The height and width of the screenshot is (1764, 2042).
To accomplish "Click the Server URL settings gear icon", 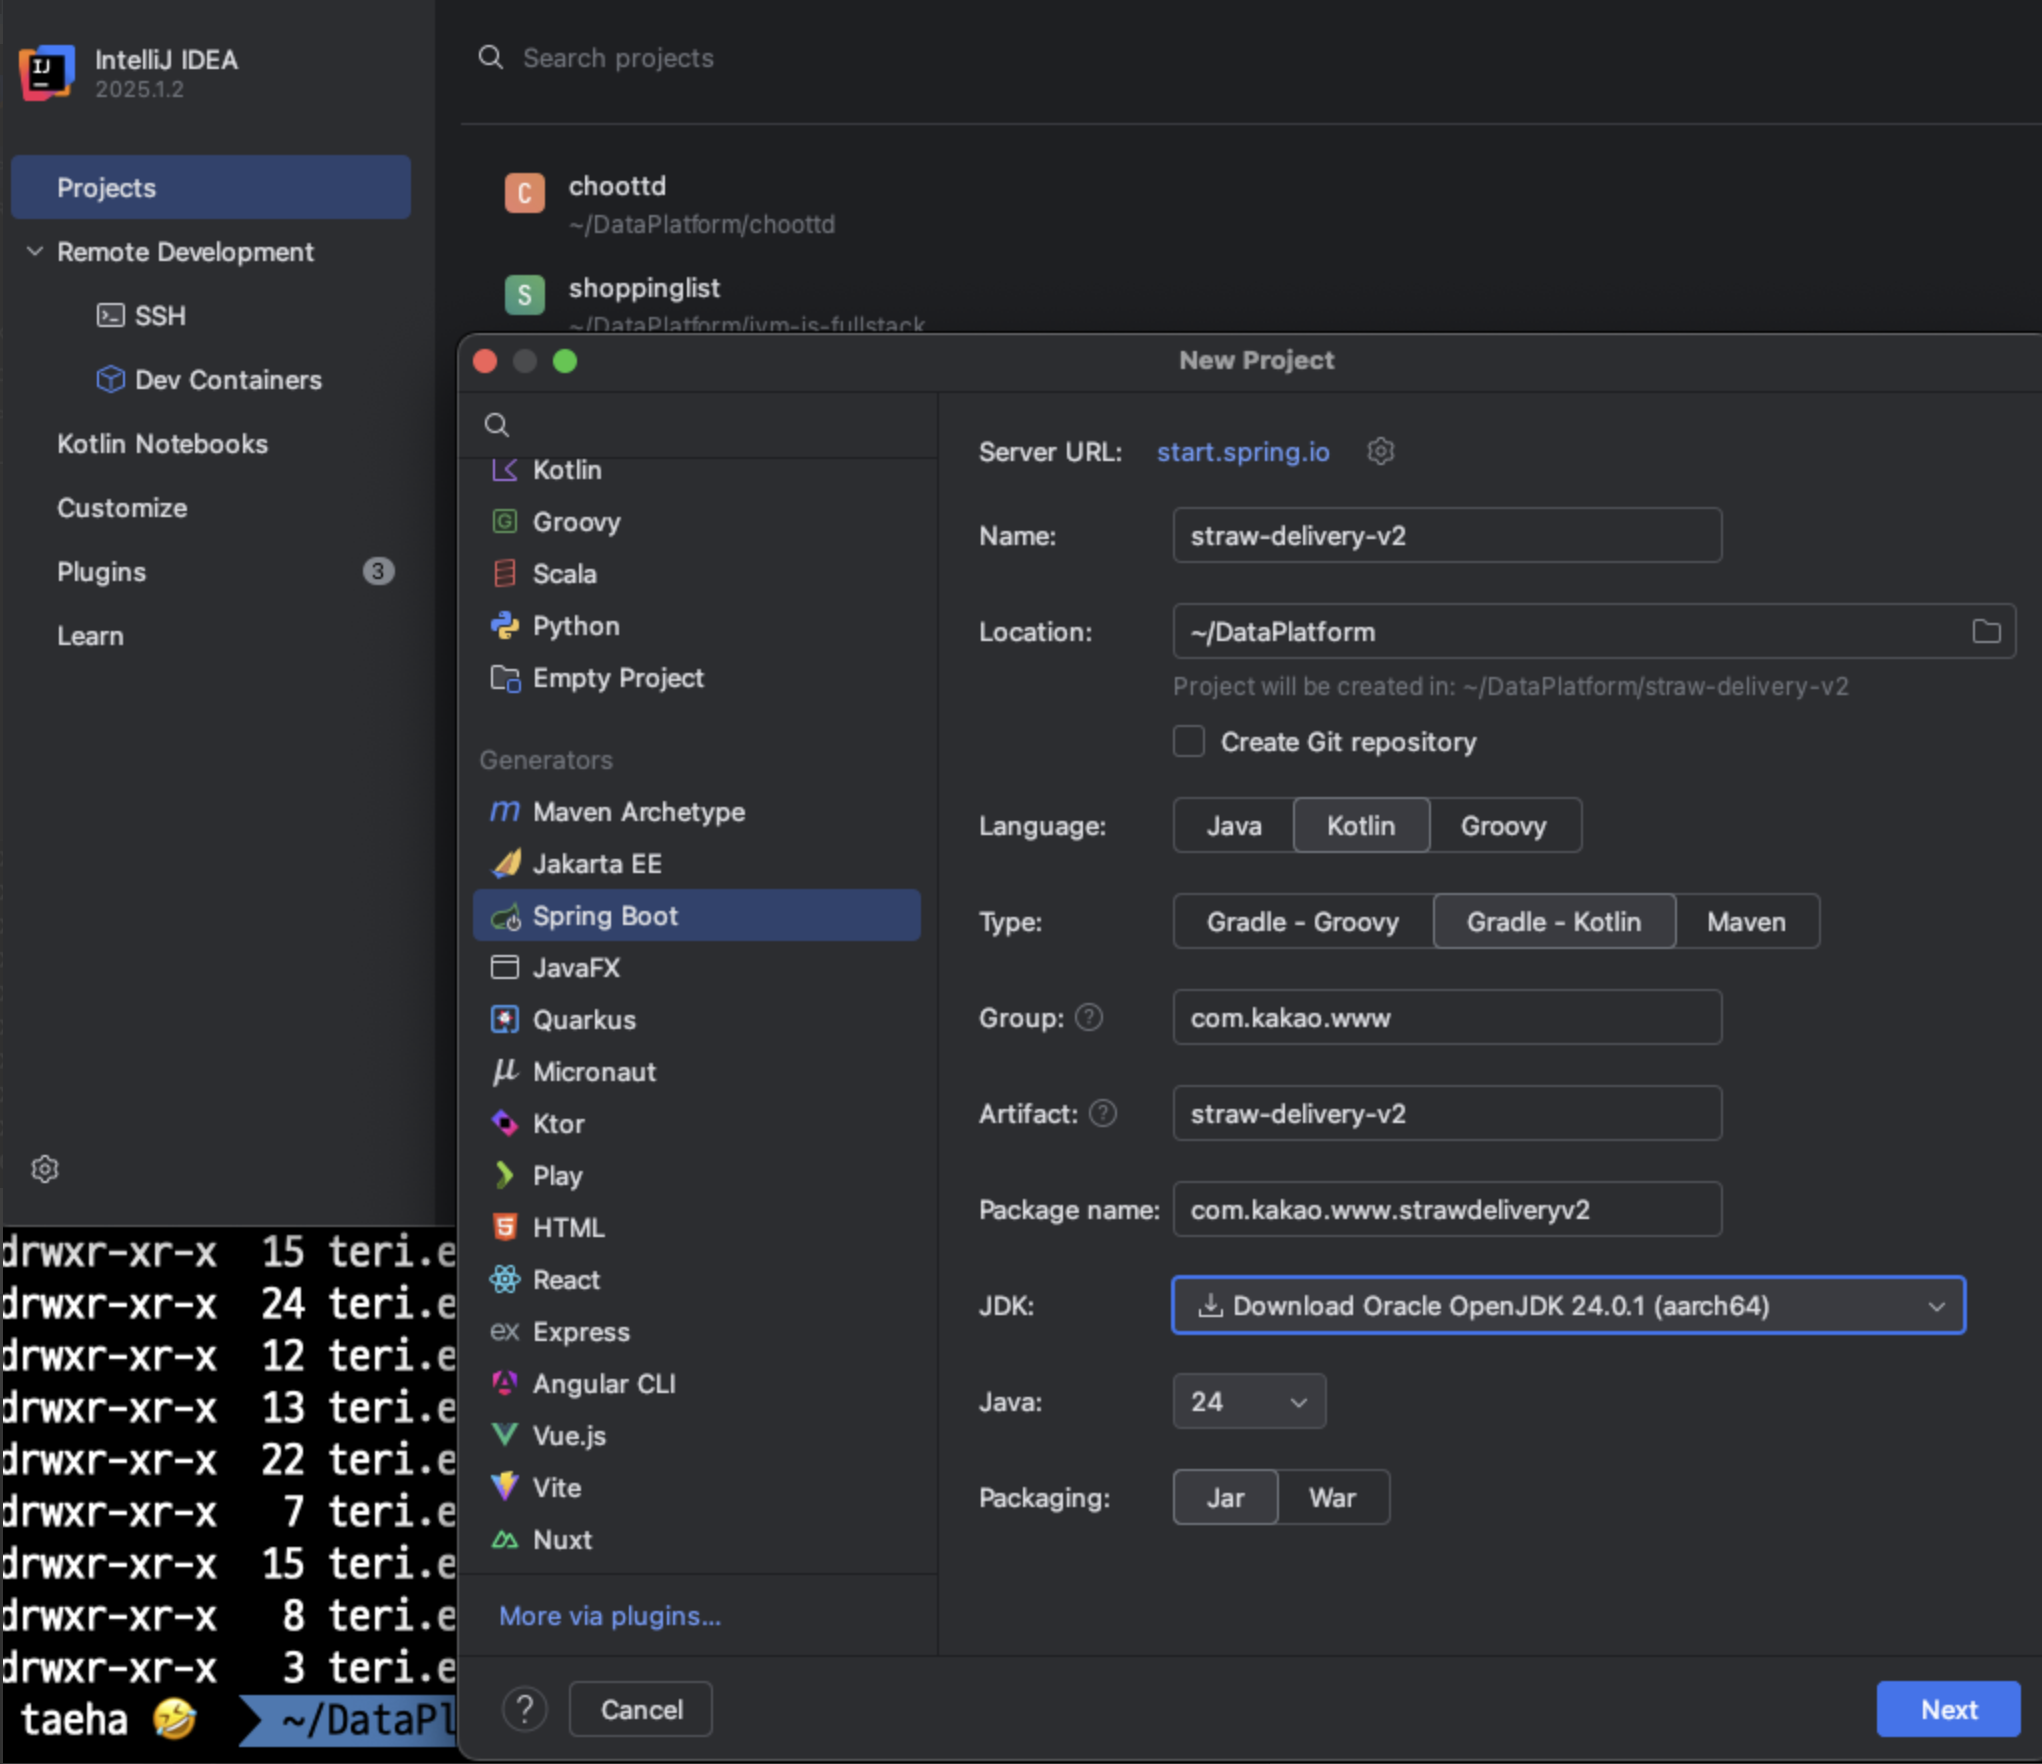I will coord(1380,452).
